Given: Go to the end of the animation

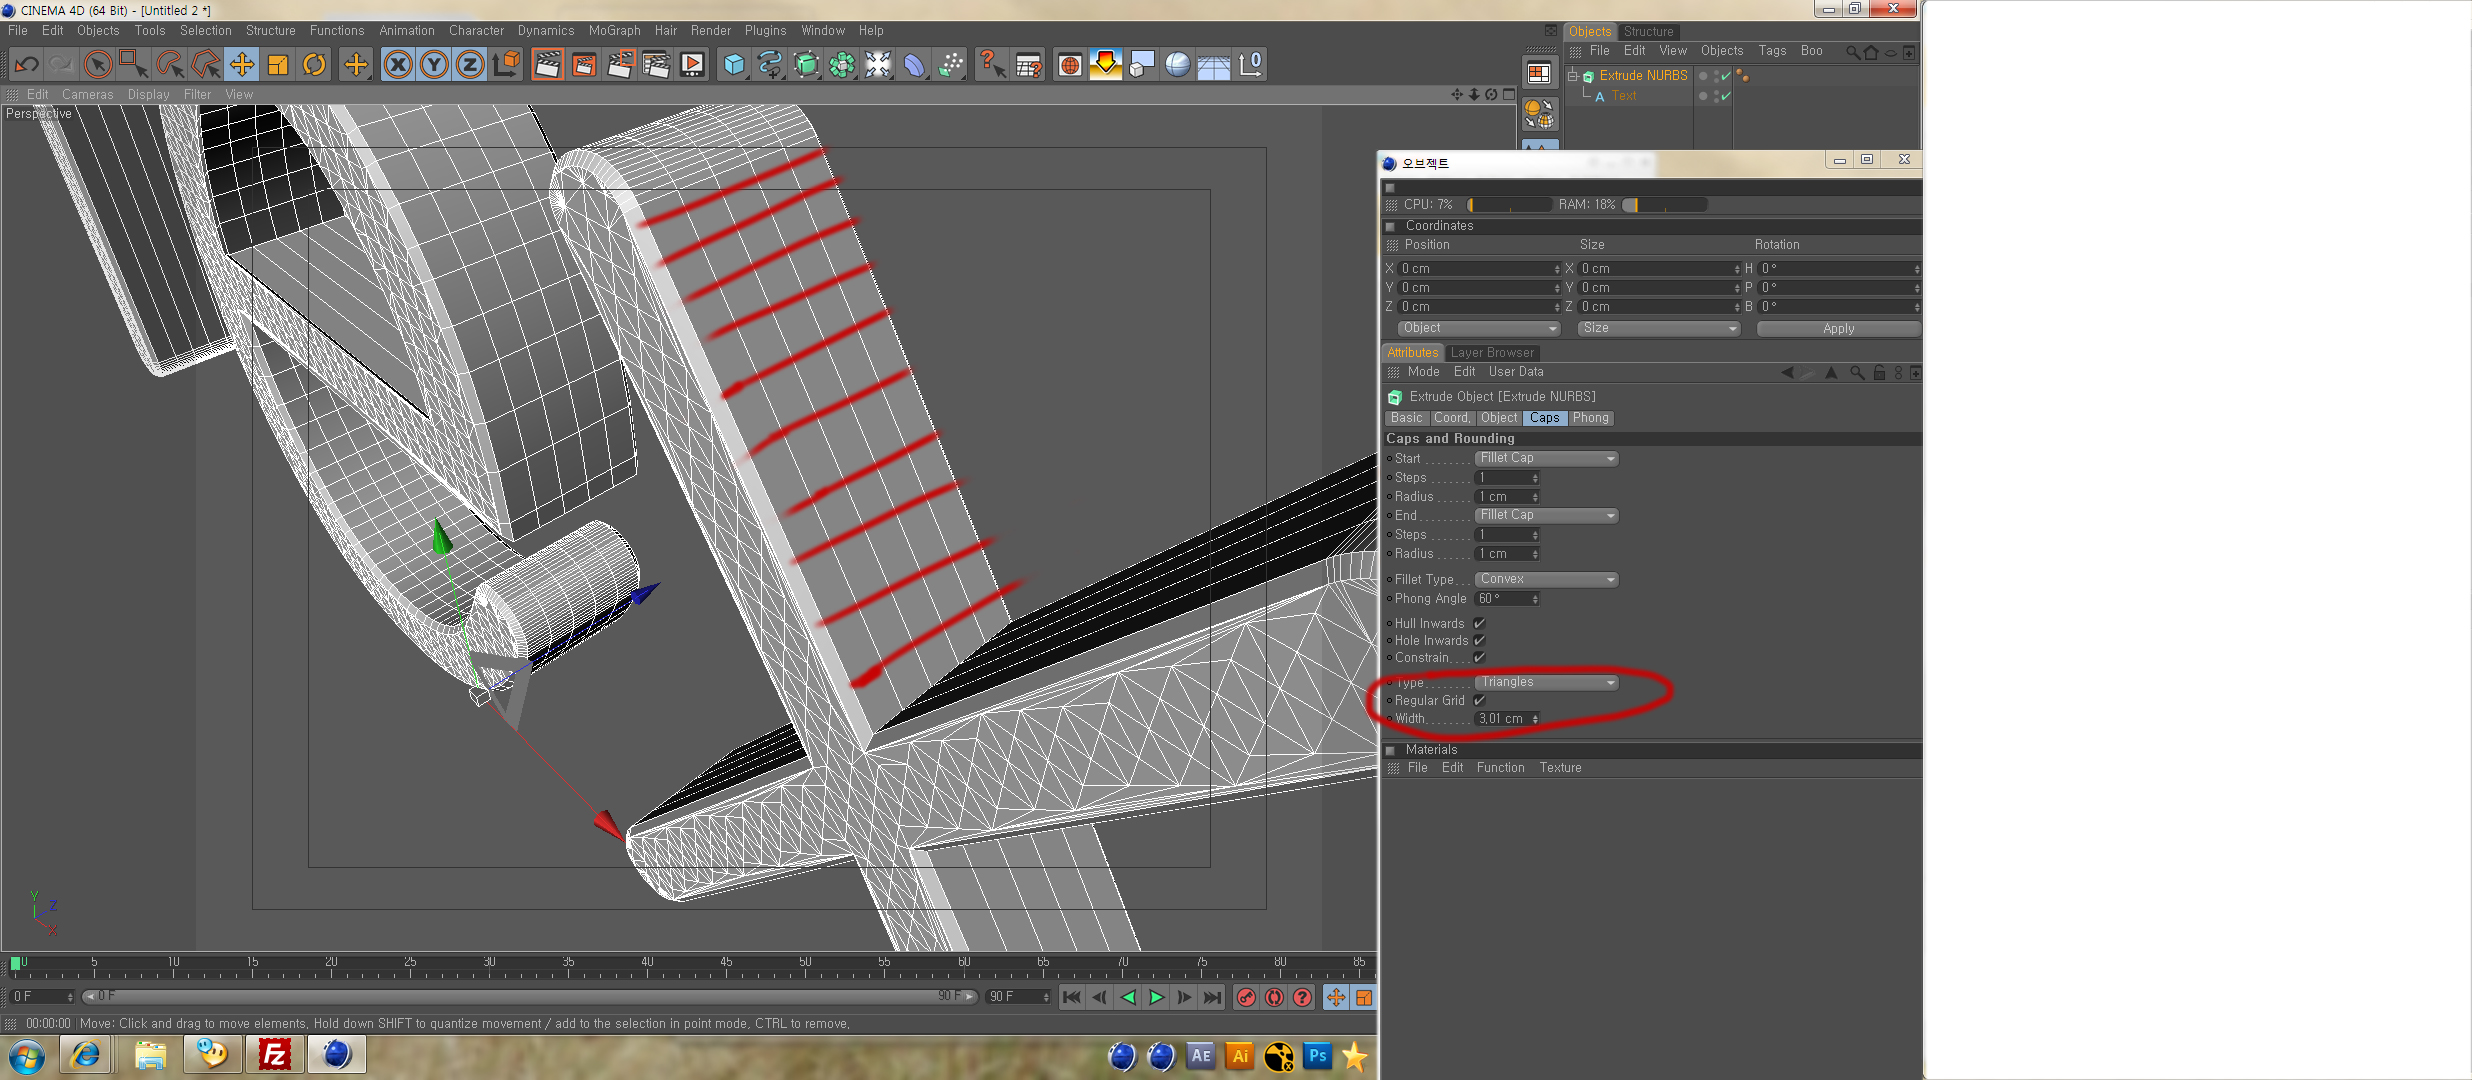Looking at the screenshot, I should pos(1212,997).
